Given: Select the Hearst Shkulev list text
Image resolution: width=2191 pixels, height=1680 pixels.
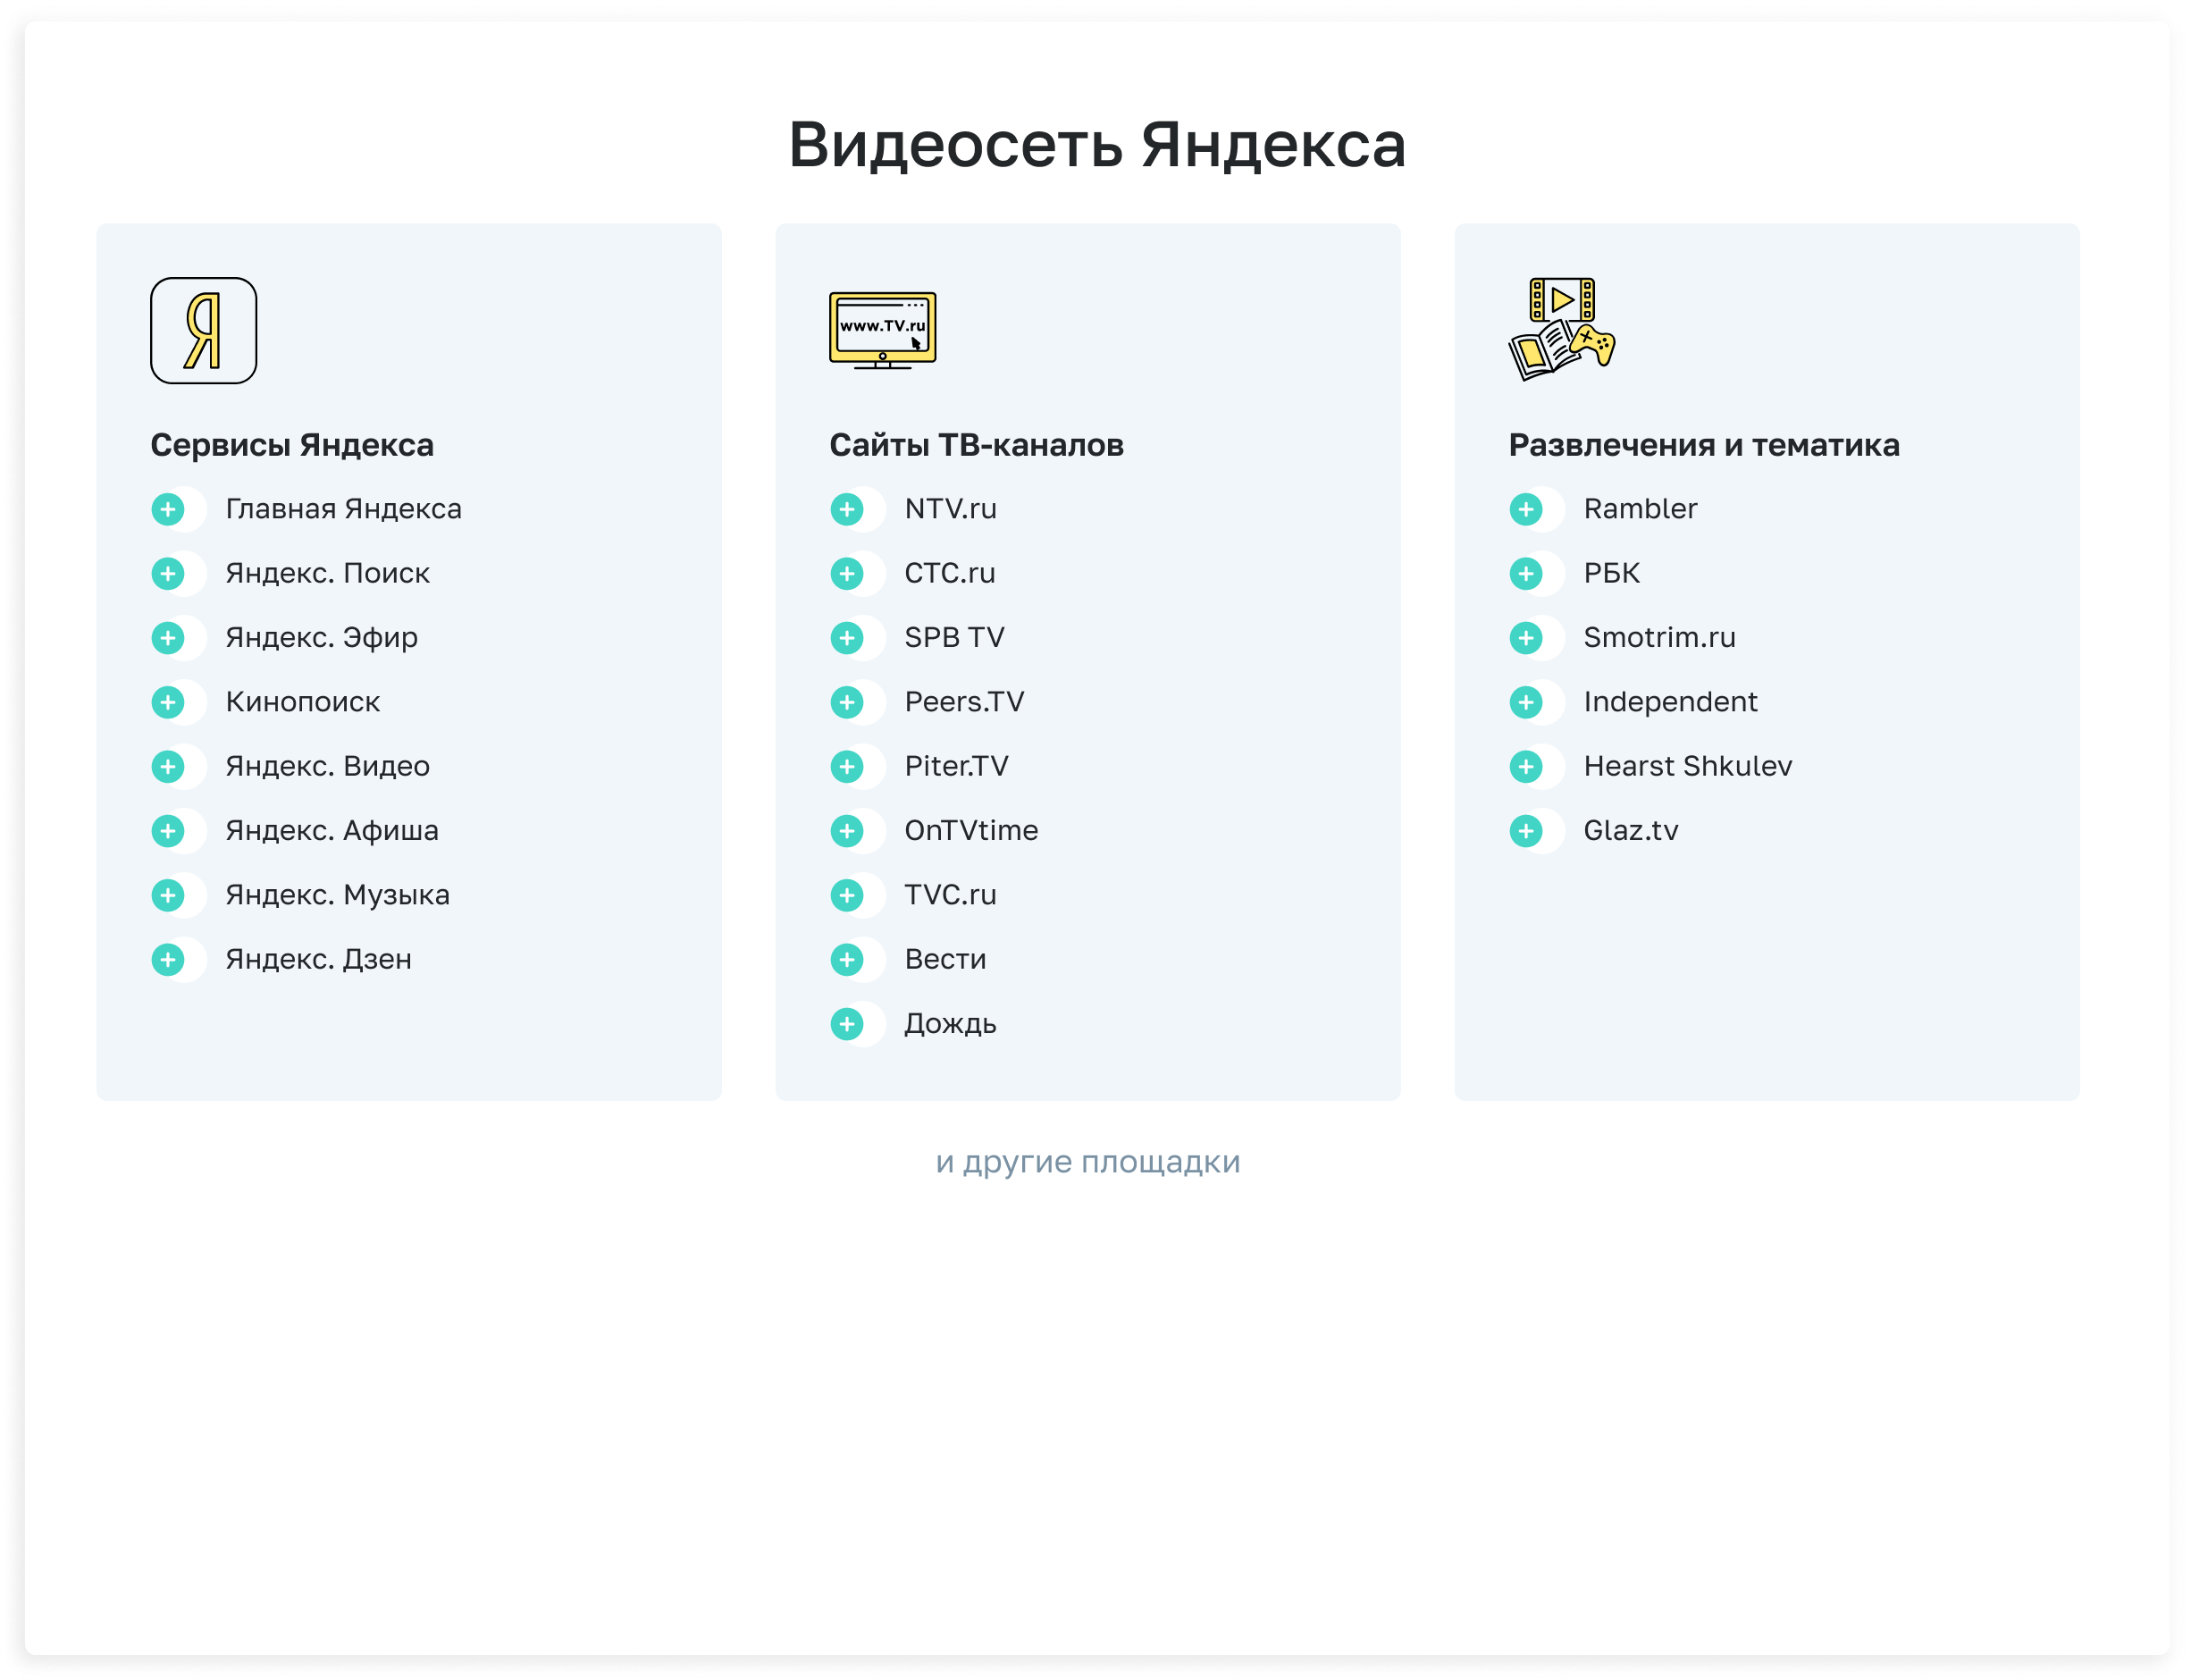Looking at the screenshot, I should (1688, 766).
